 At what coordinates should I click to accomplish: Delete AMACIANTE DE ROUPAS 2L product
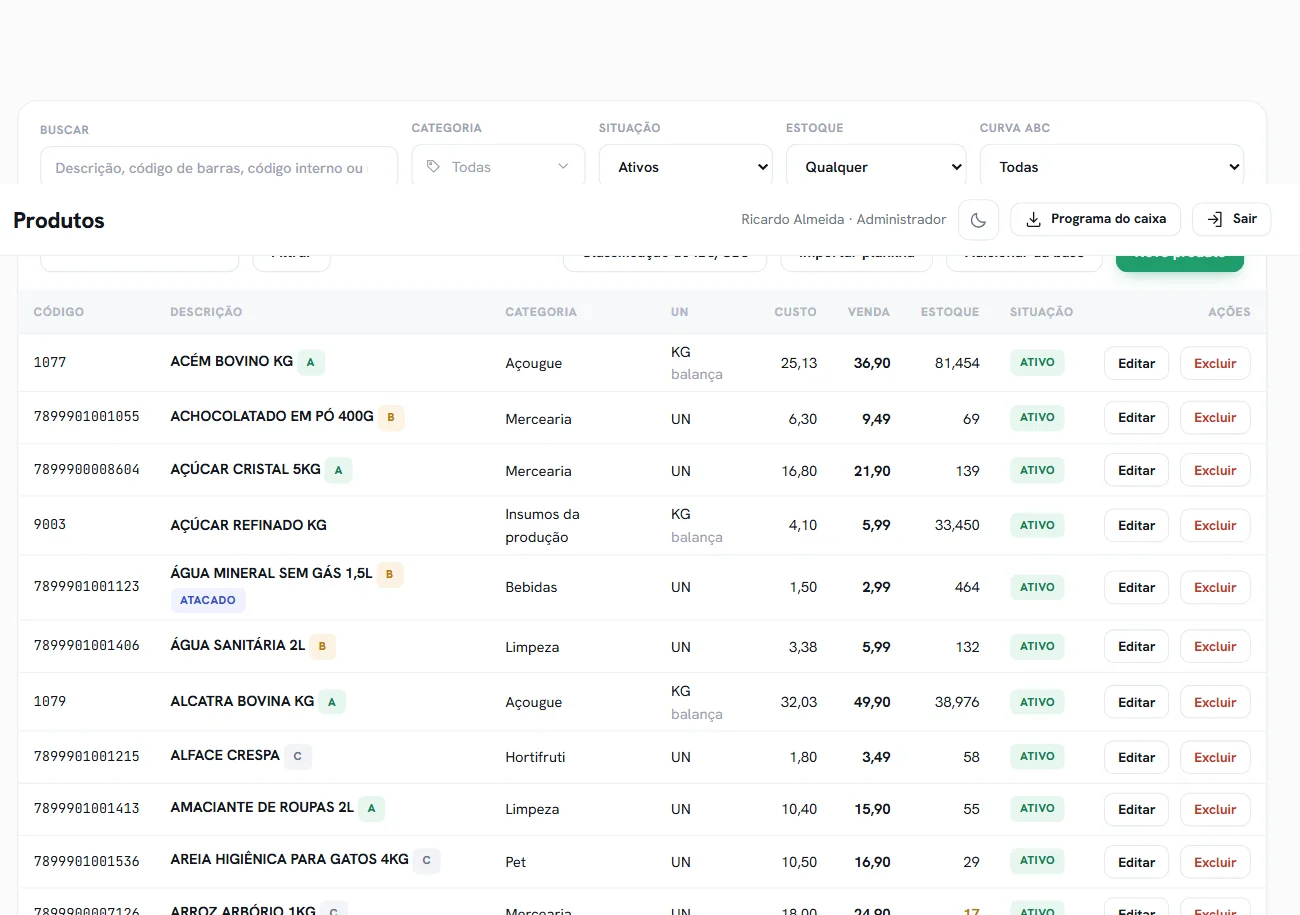click(1215, 809)
